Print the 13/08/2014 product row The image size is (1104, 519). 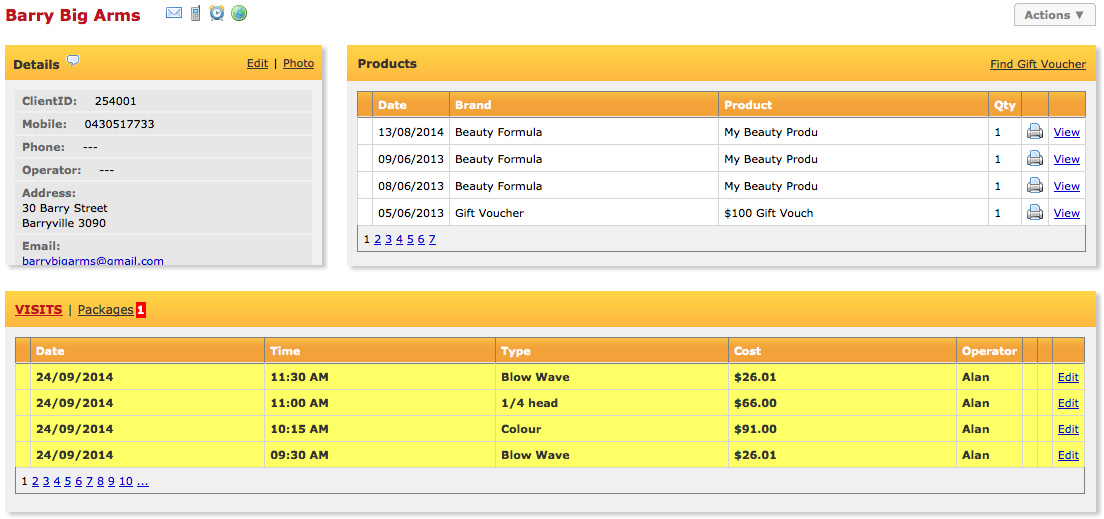[1034, 132]
